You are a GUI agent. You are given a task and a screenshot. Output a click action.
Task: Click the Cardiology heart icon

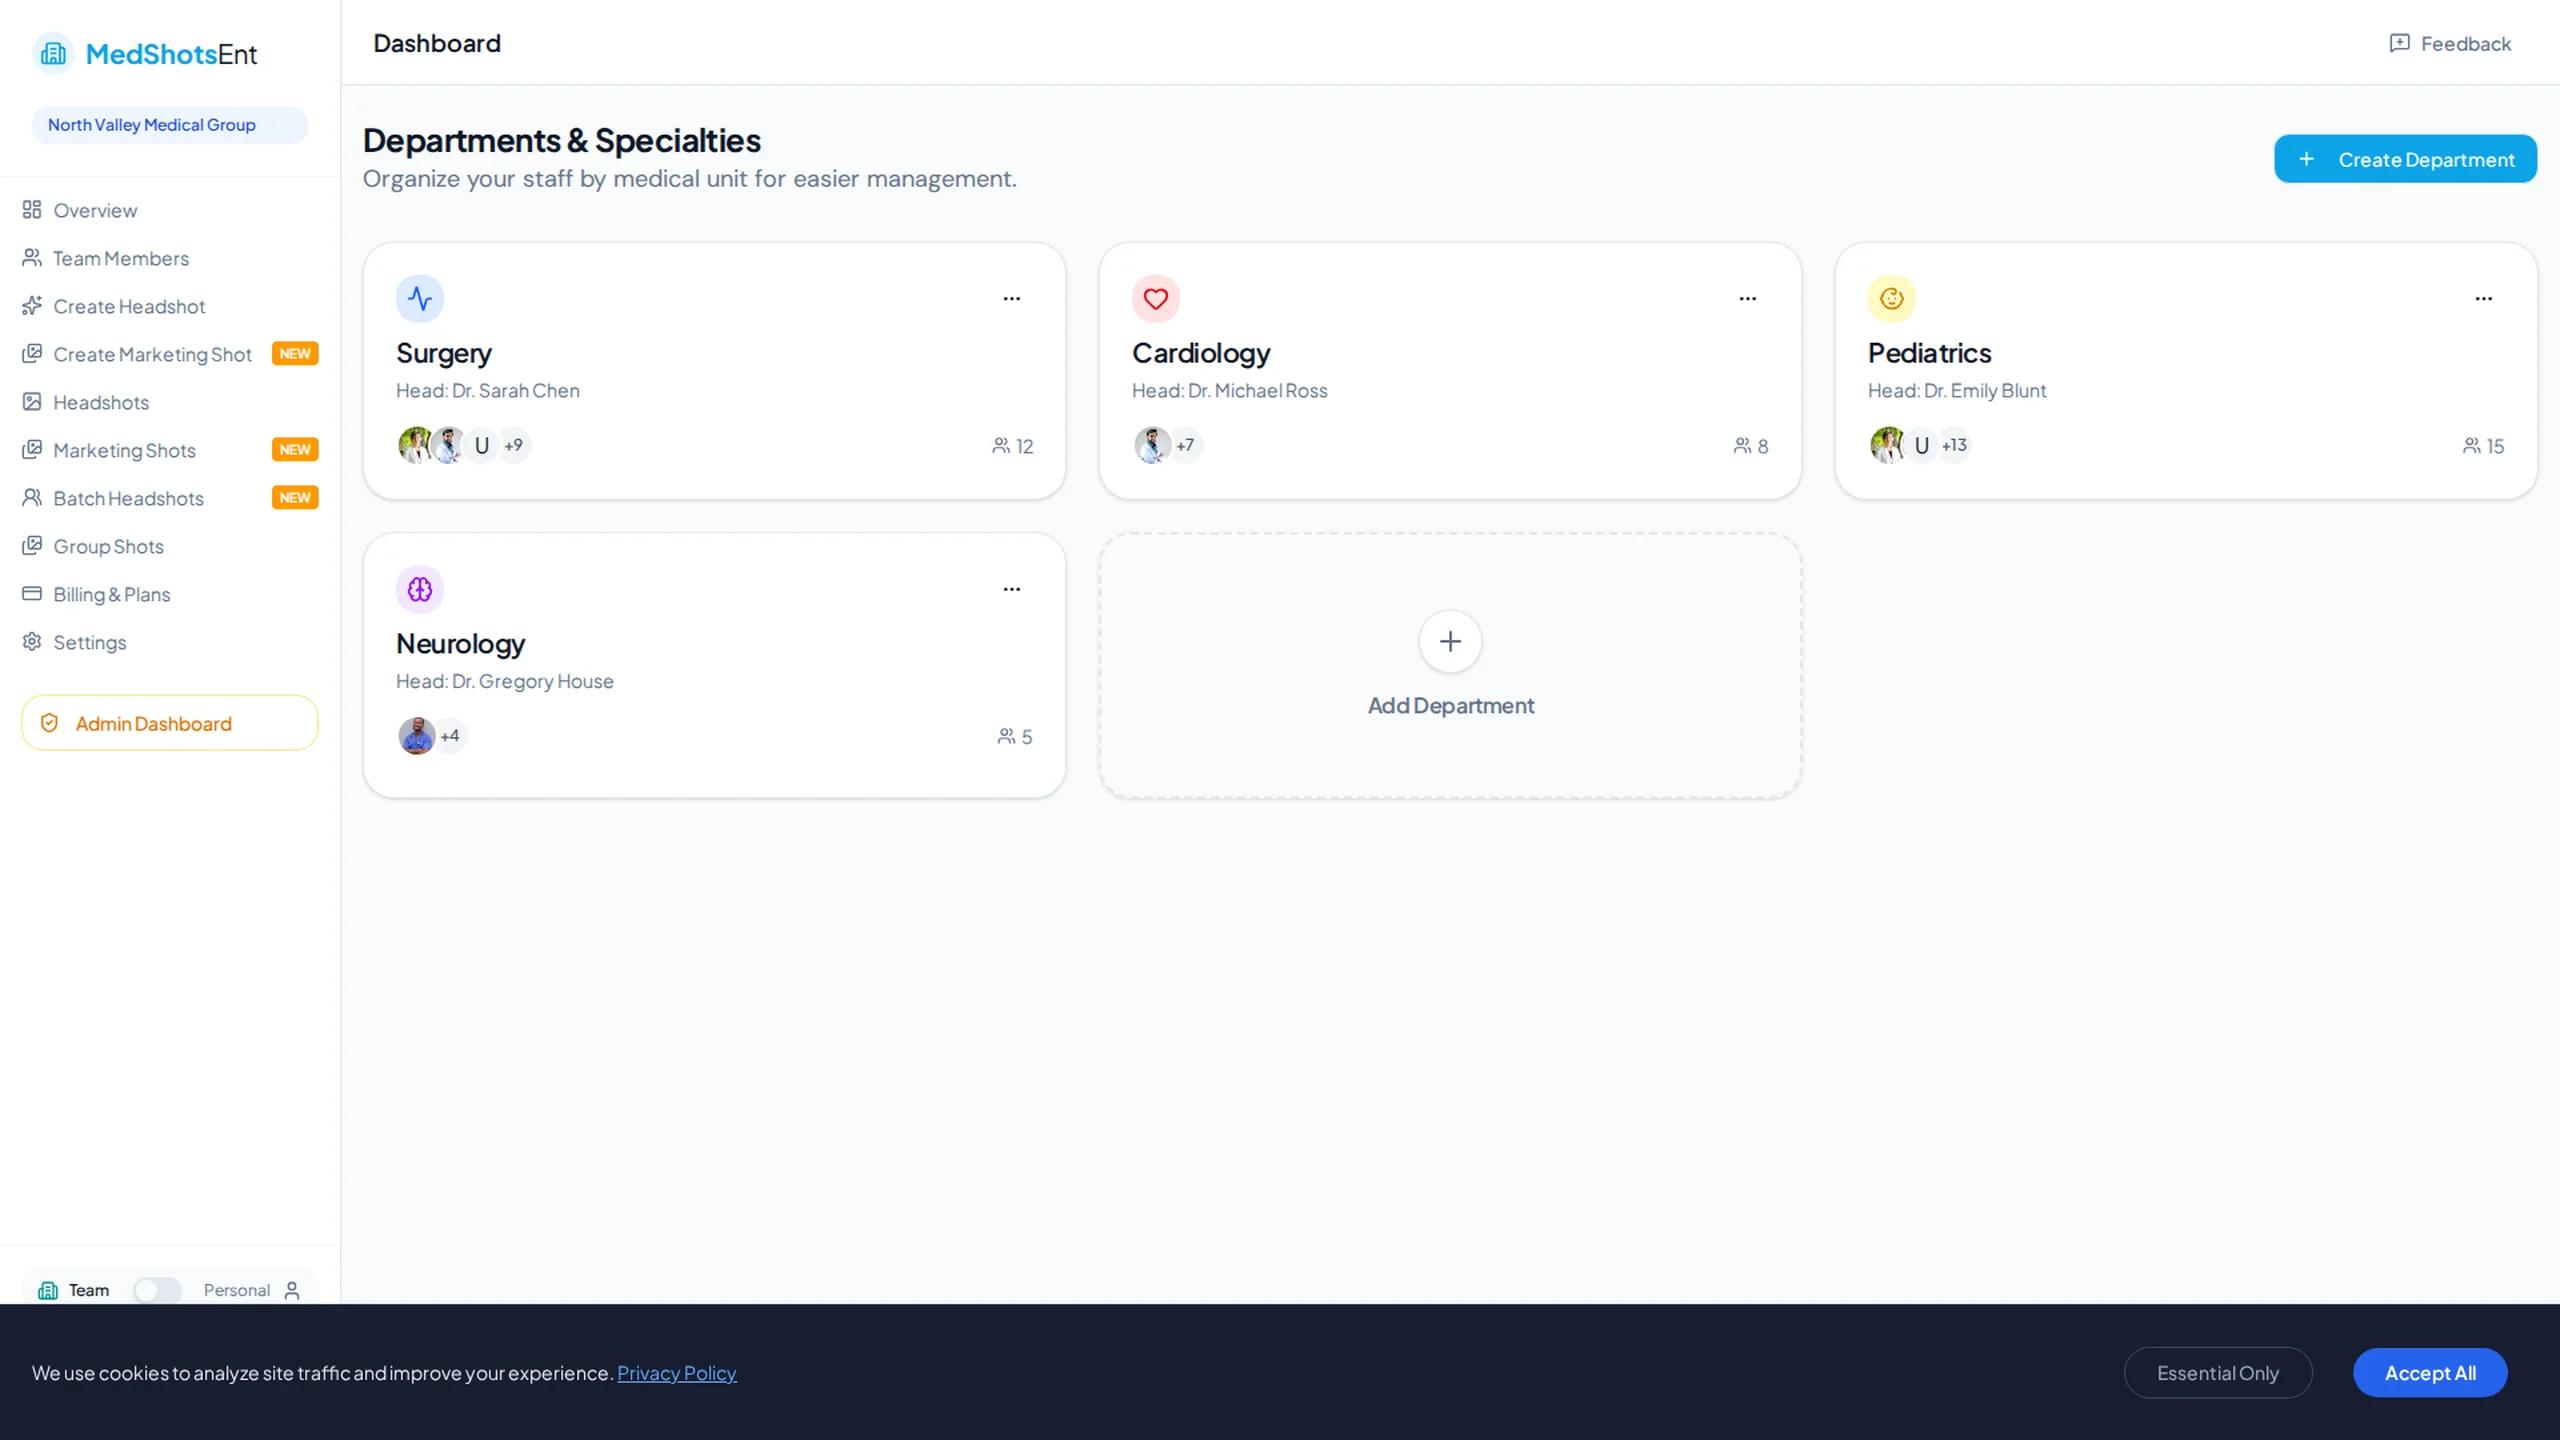1155,298
